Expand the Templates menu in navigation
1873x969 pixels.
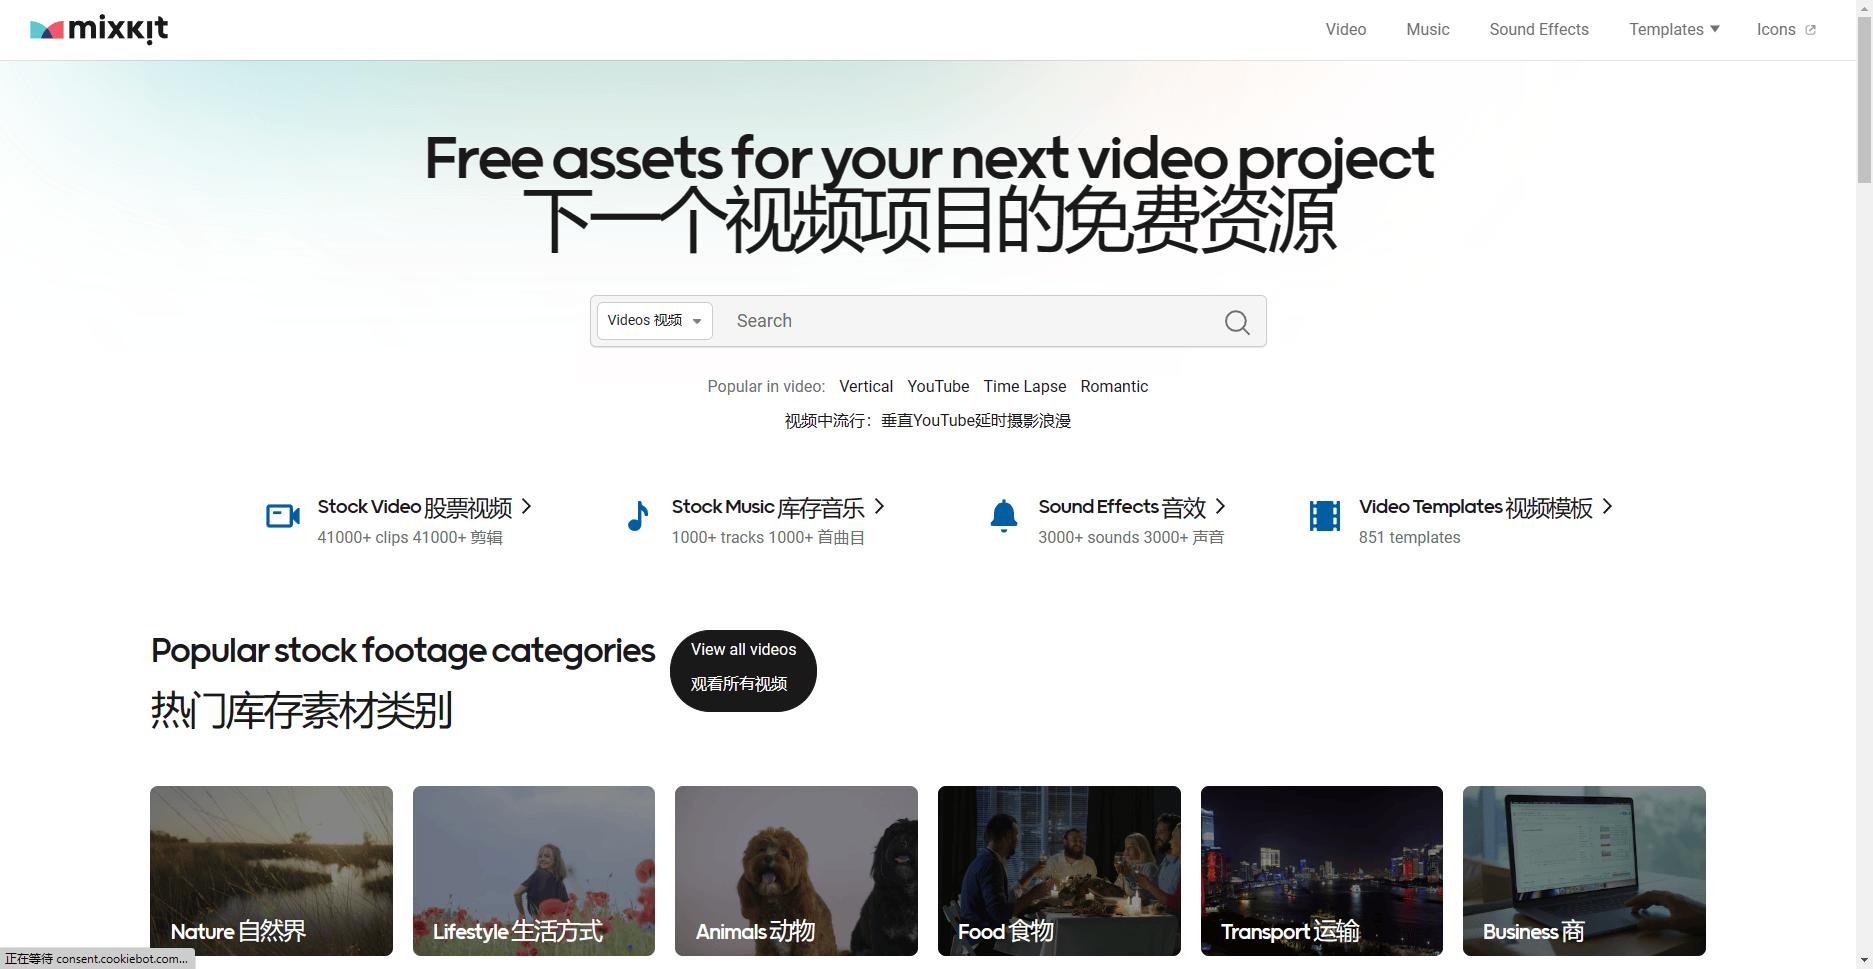tap(1674, 30)
